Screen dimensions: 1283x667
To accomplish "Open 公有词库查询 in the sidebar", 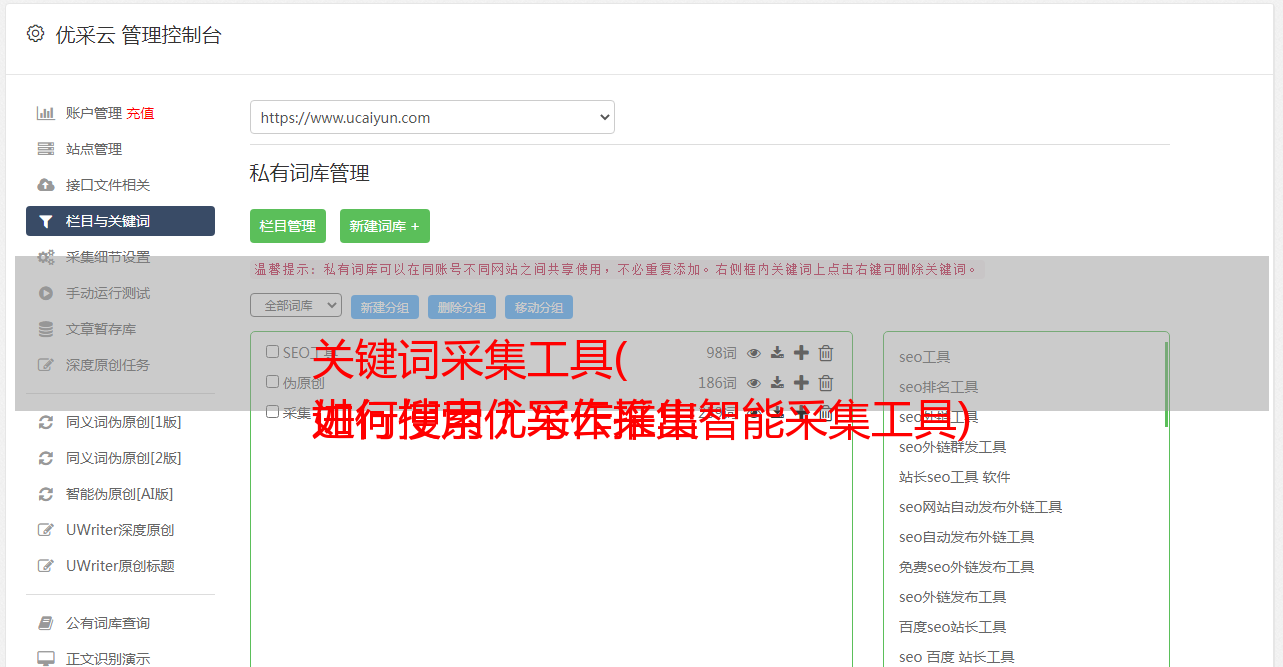I will click(108, 623).
